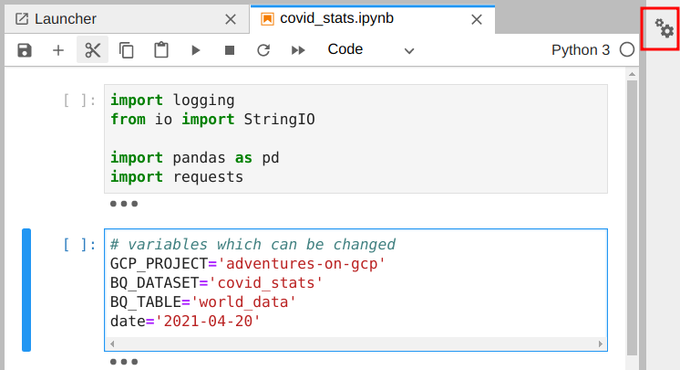The height and width of the screenshot is (370, 680).
Task: Click the GCP_PROJECT line in the variables cell
Action: 248,264
